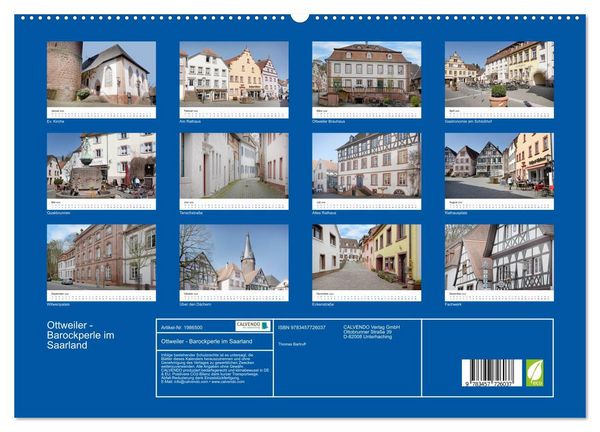Image resolution: width=600 pixels, height=432 pixels.
Task: Open the Enkenstraße street photo
Action: coord(367,257)
